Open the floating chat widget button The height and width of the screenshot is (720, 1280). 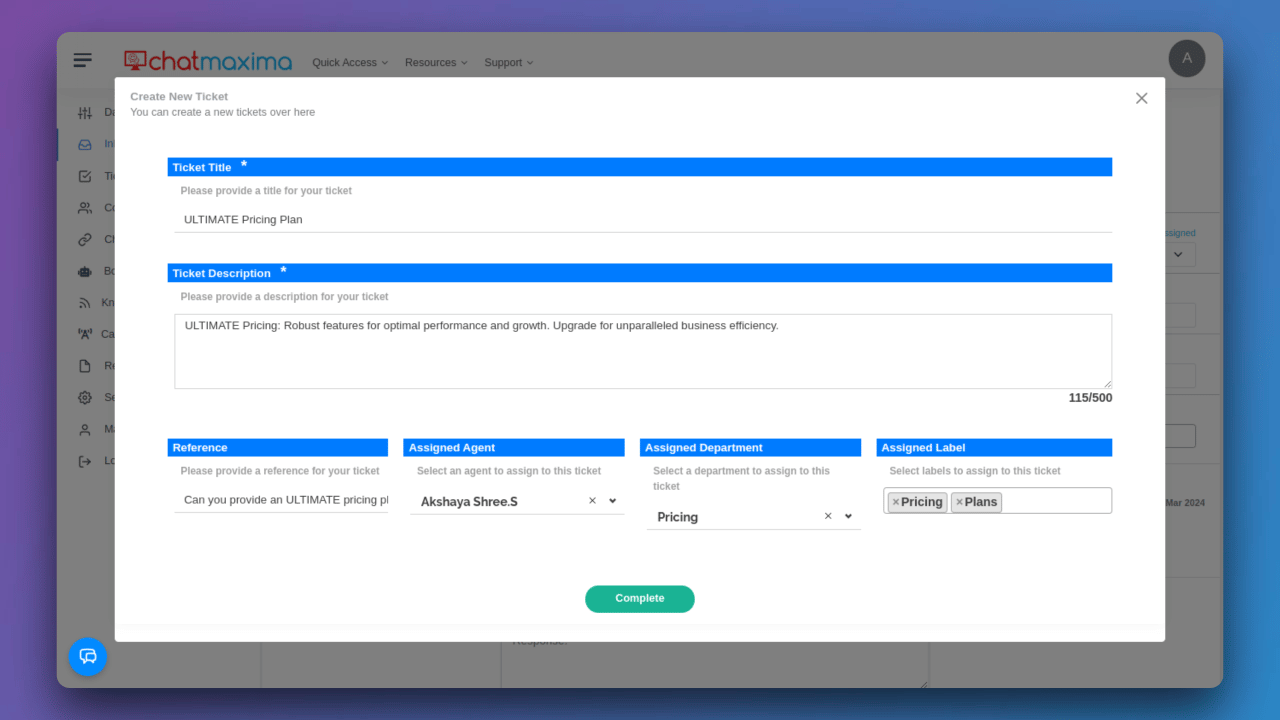pos(88,656)
